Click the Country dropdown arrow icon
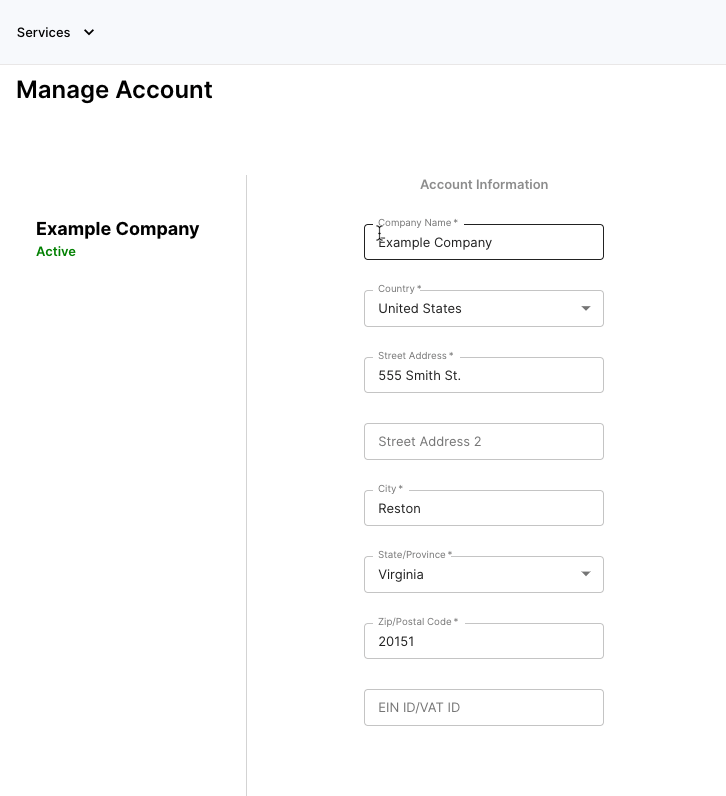 point(585,309)
